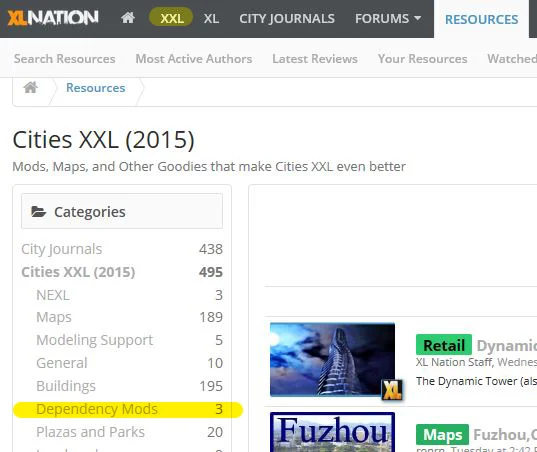This screenshot has width=537, height=452.
Task: Click the Categories folder icon
Action: pyautogui.click(x=38, y=212)
